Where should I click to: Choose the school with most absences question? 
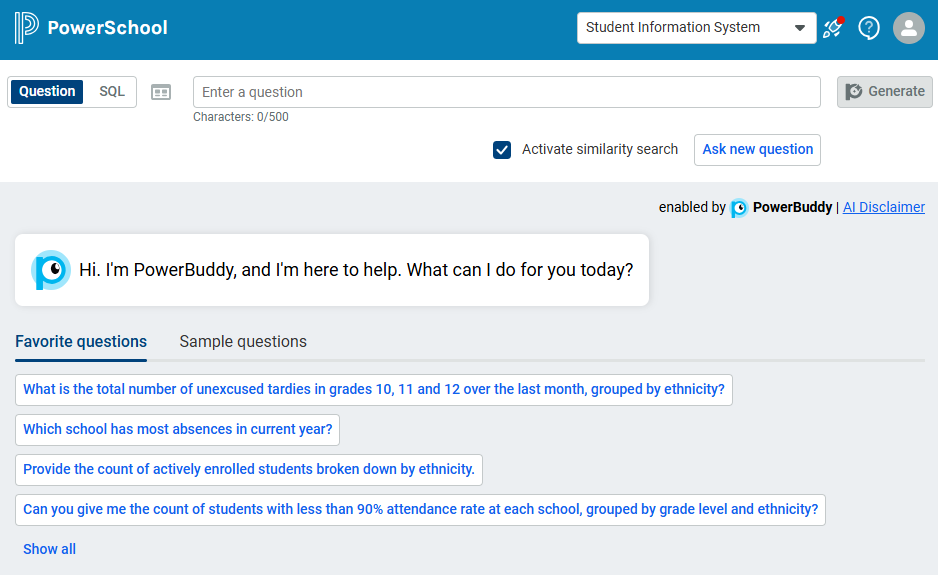click(178, 430)
